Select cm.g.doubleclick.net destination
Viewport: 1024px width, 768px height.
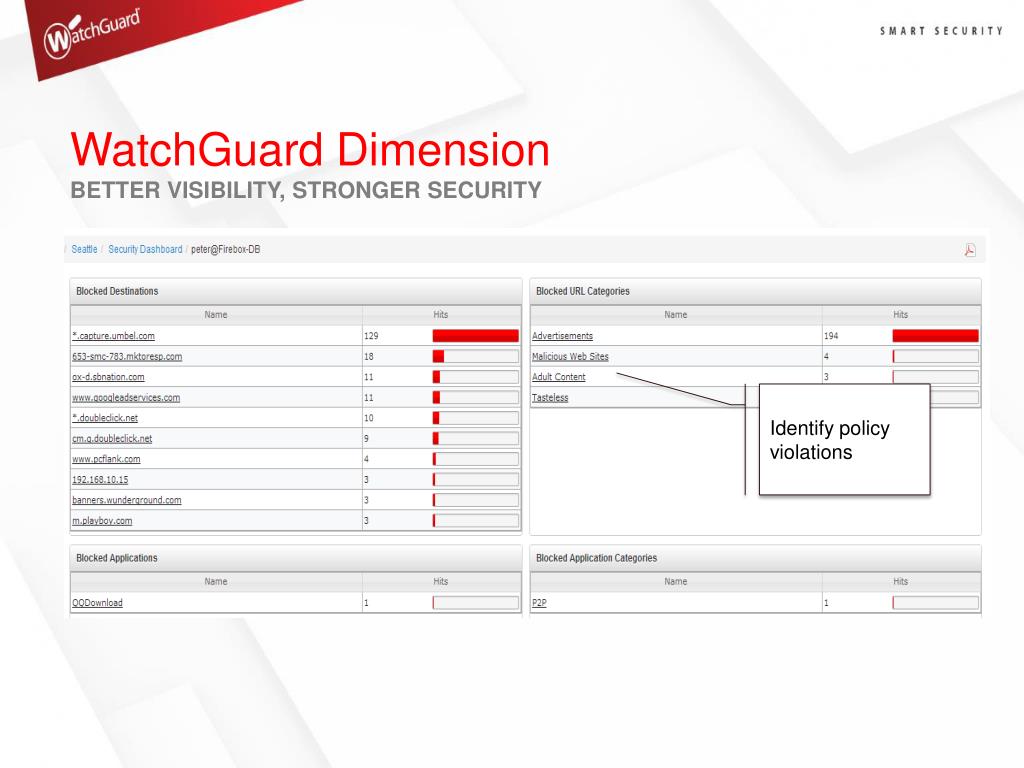(112, 439)
